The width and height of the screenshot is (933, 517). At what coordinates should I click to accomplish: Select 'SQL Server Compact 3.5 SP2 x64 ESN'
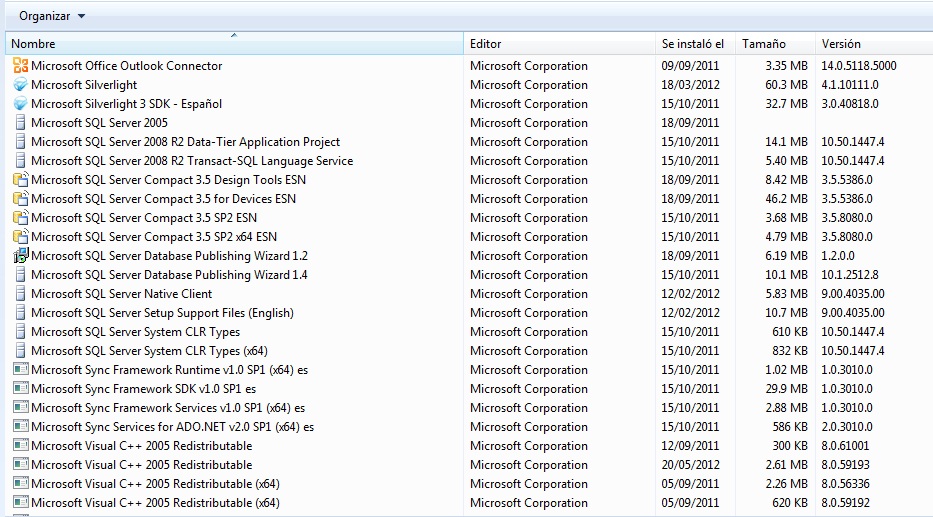[154, 237]
